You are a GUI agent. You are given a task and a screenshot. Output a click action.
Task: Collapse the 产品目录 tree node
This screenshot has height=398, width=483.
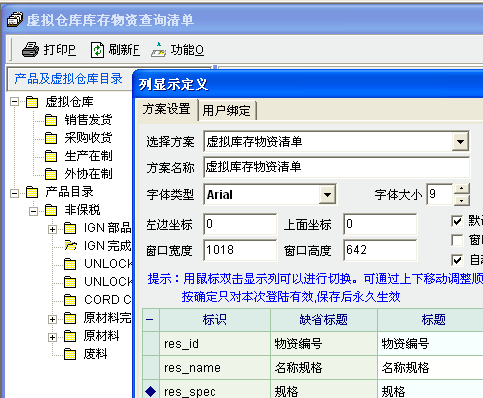14,193
